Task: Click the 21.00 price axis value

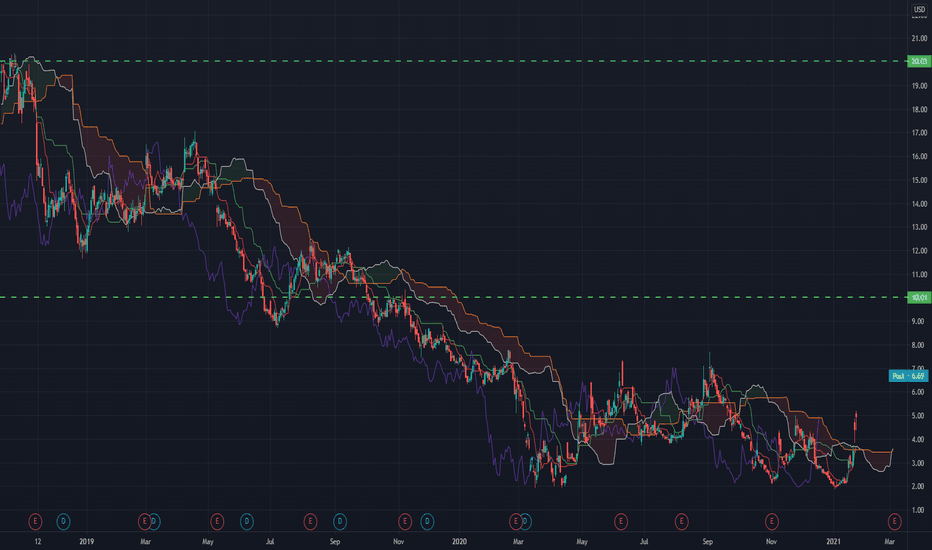Action: pyautogui.click(x=919, y=38)
